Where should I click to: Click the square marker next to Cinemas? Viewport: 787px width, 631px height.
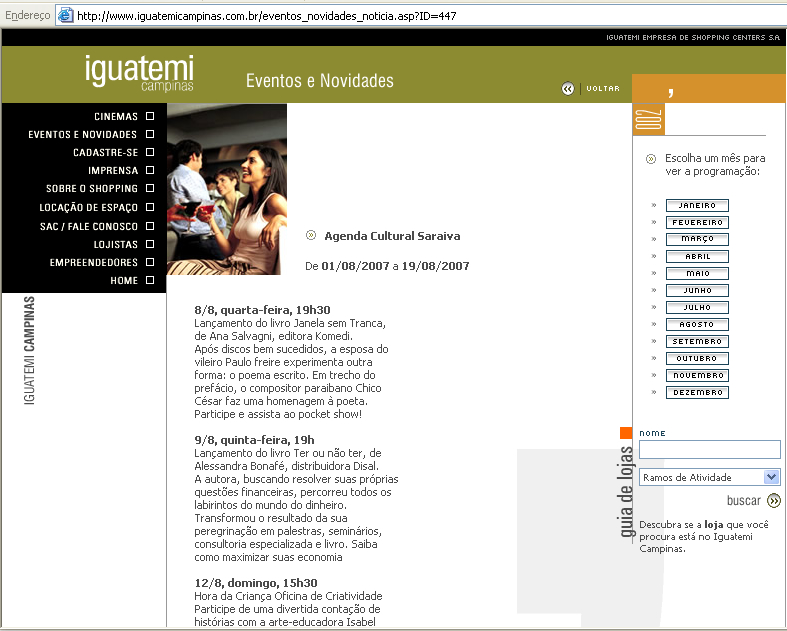150,117
